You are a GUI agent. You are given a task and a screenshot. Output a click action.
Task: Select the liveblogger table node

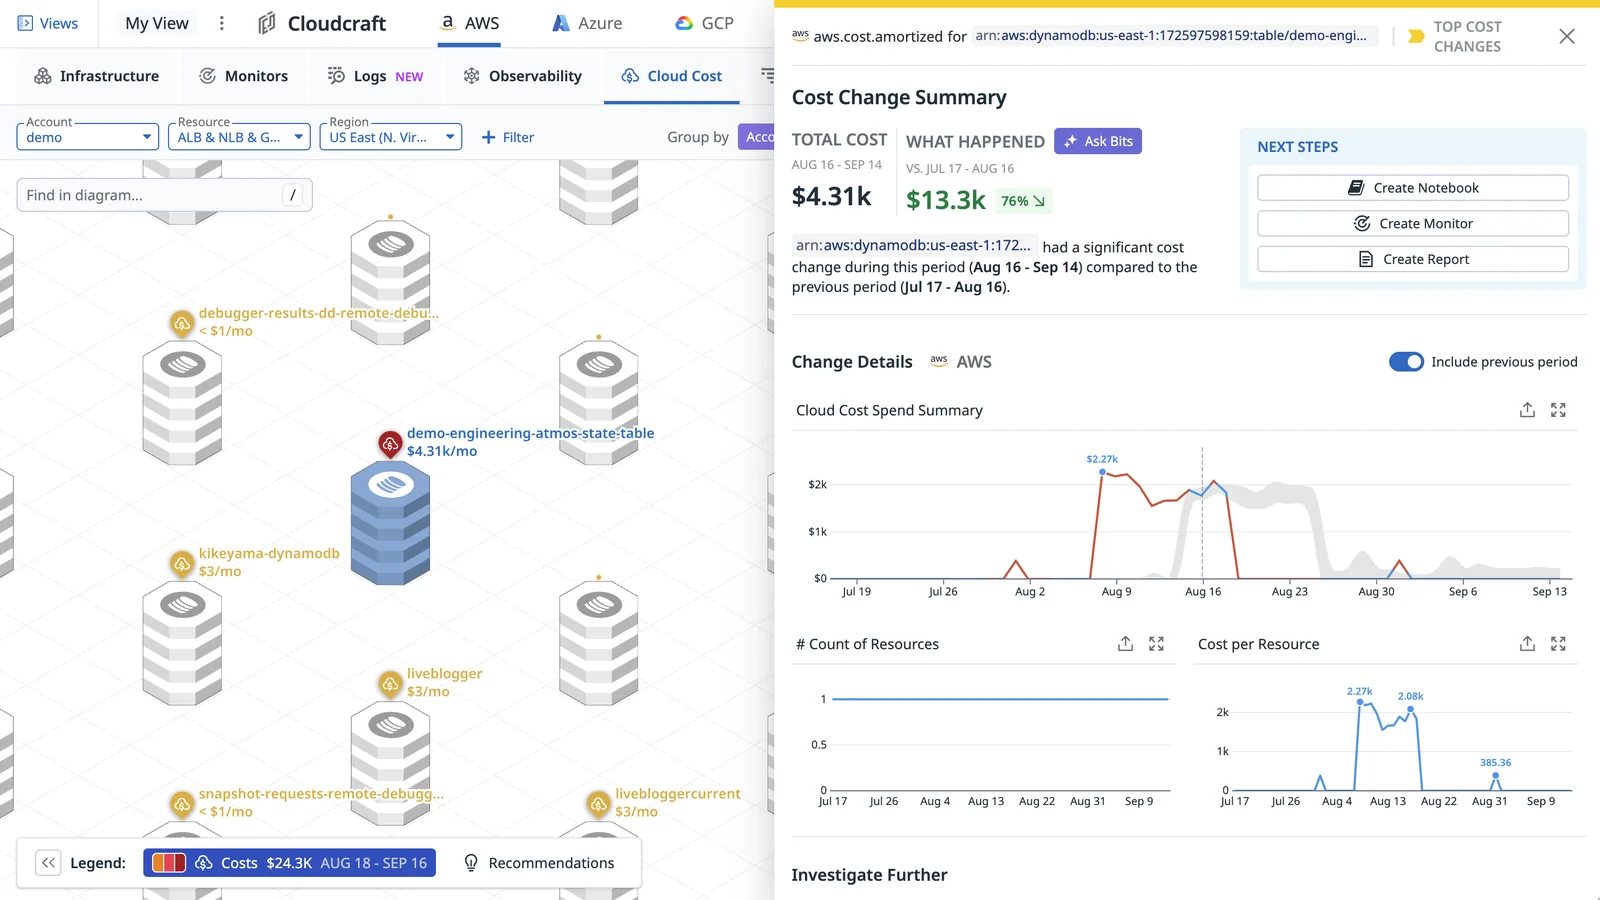coord(390,765)
